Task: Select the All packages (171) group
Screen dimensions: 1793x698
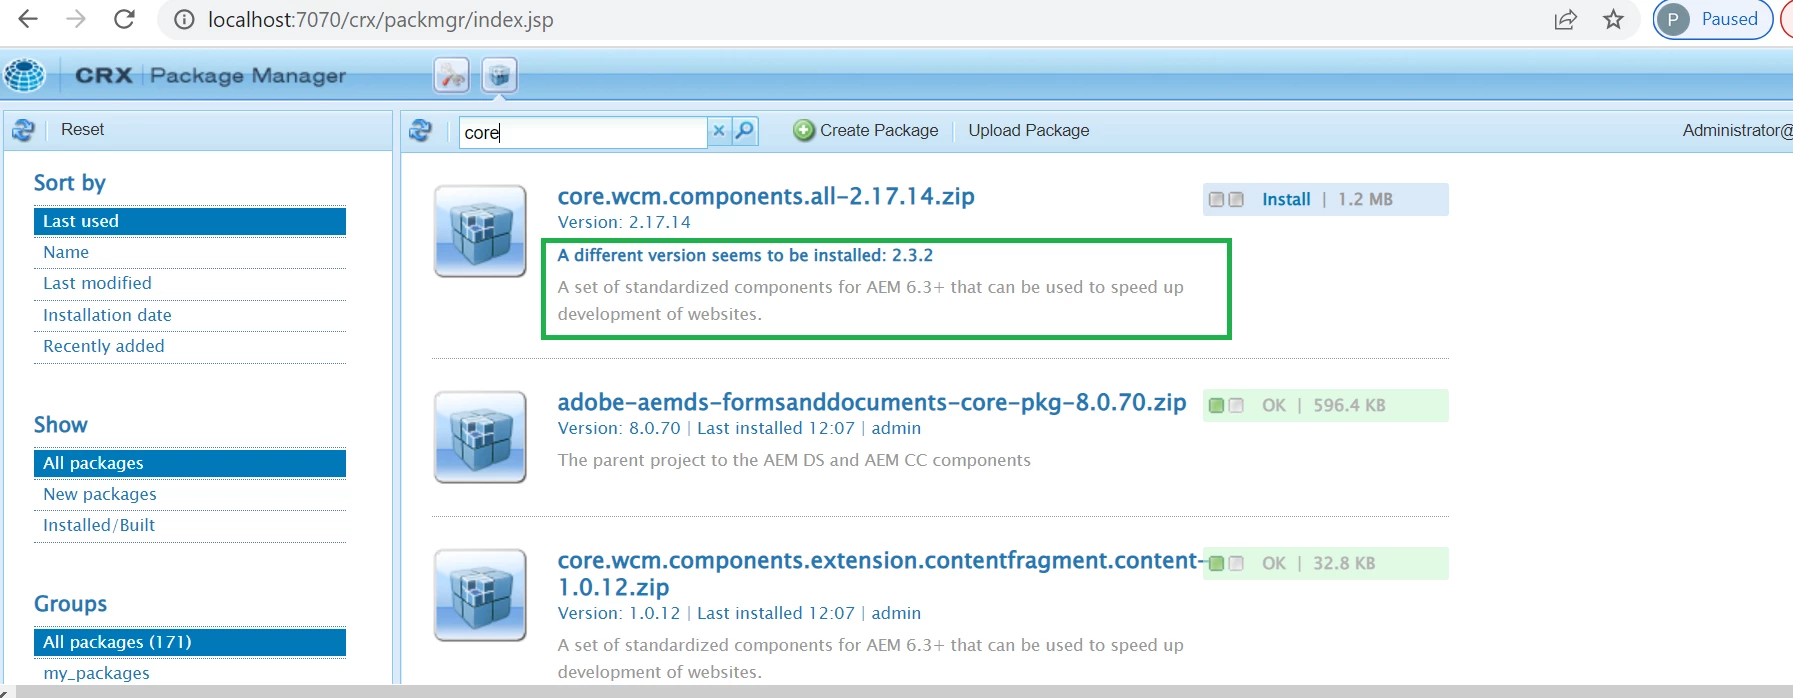Action: point(190,642)
